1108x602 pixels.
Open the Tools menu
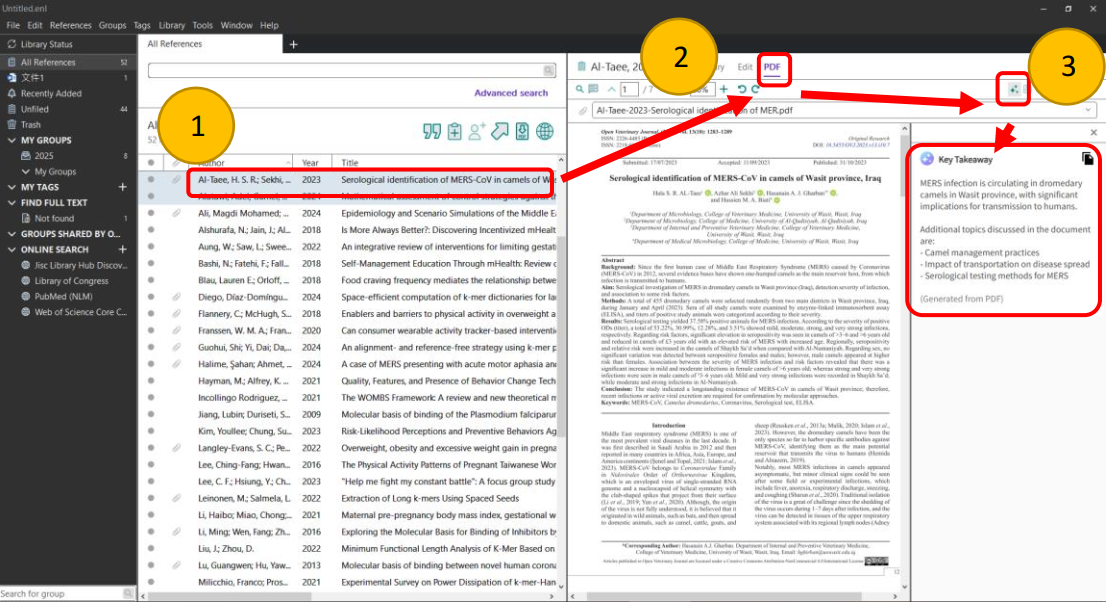[x=203, y=25]
